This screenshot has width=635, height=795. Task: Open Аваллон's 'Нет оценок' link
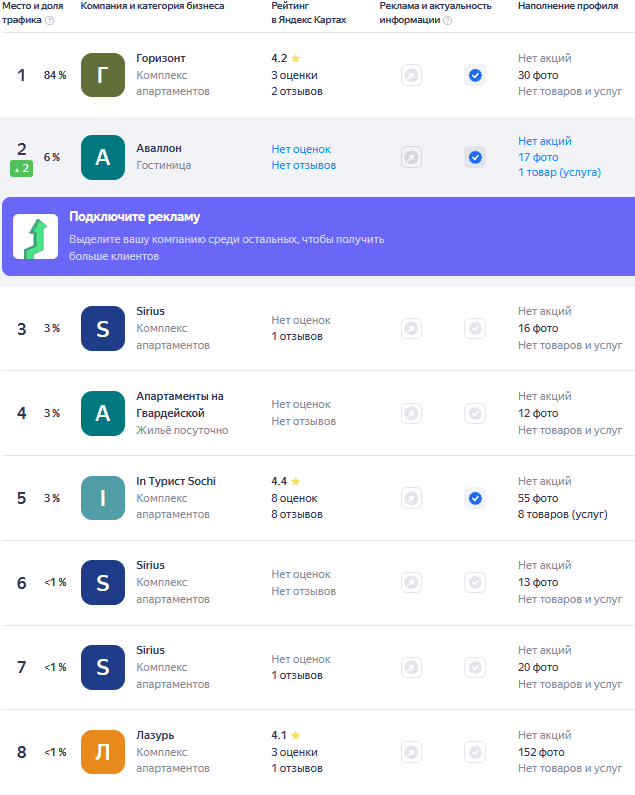[x=301, y=149]
